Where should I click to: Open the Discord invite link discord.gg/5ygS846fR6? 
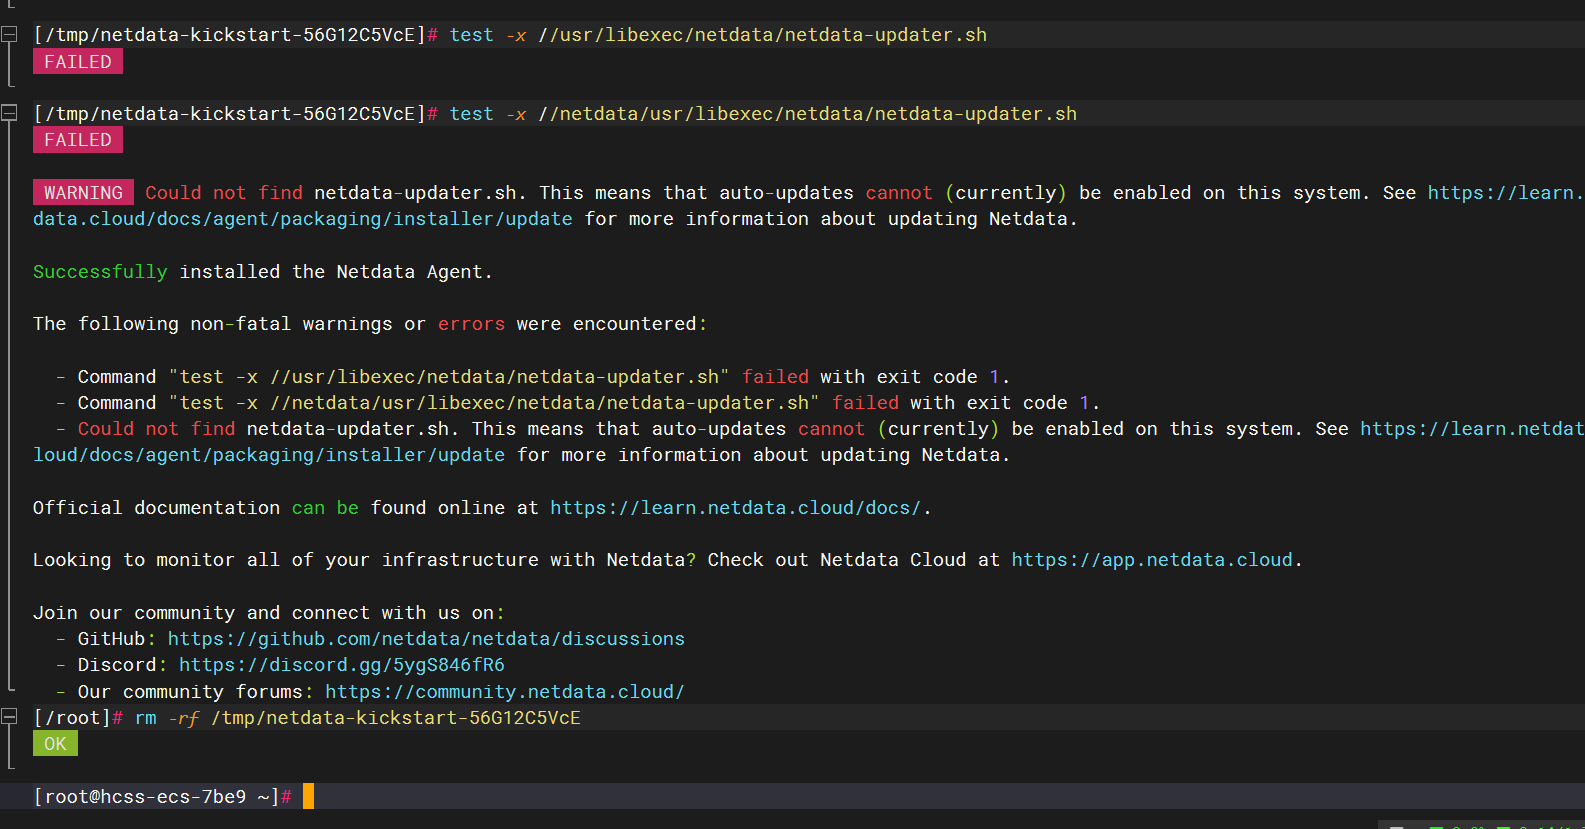[x=342, y=665]
